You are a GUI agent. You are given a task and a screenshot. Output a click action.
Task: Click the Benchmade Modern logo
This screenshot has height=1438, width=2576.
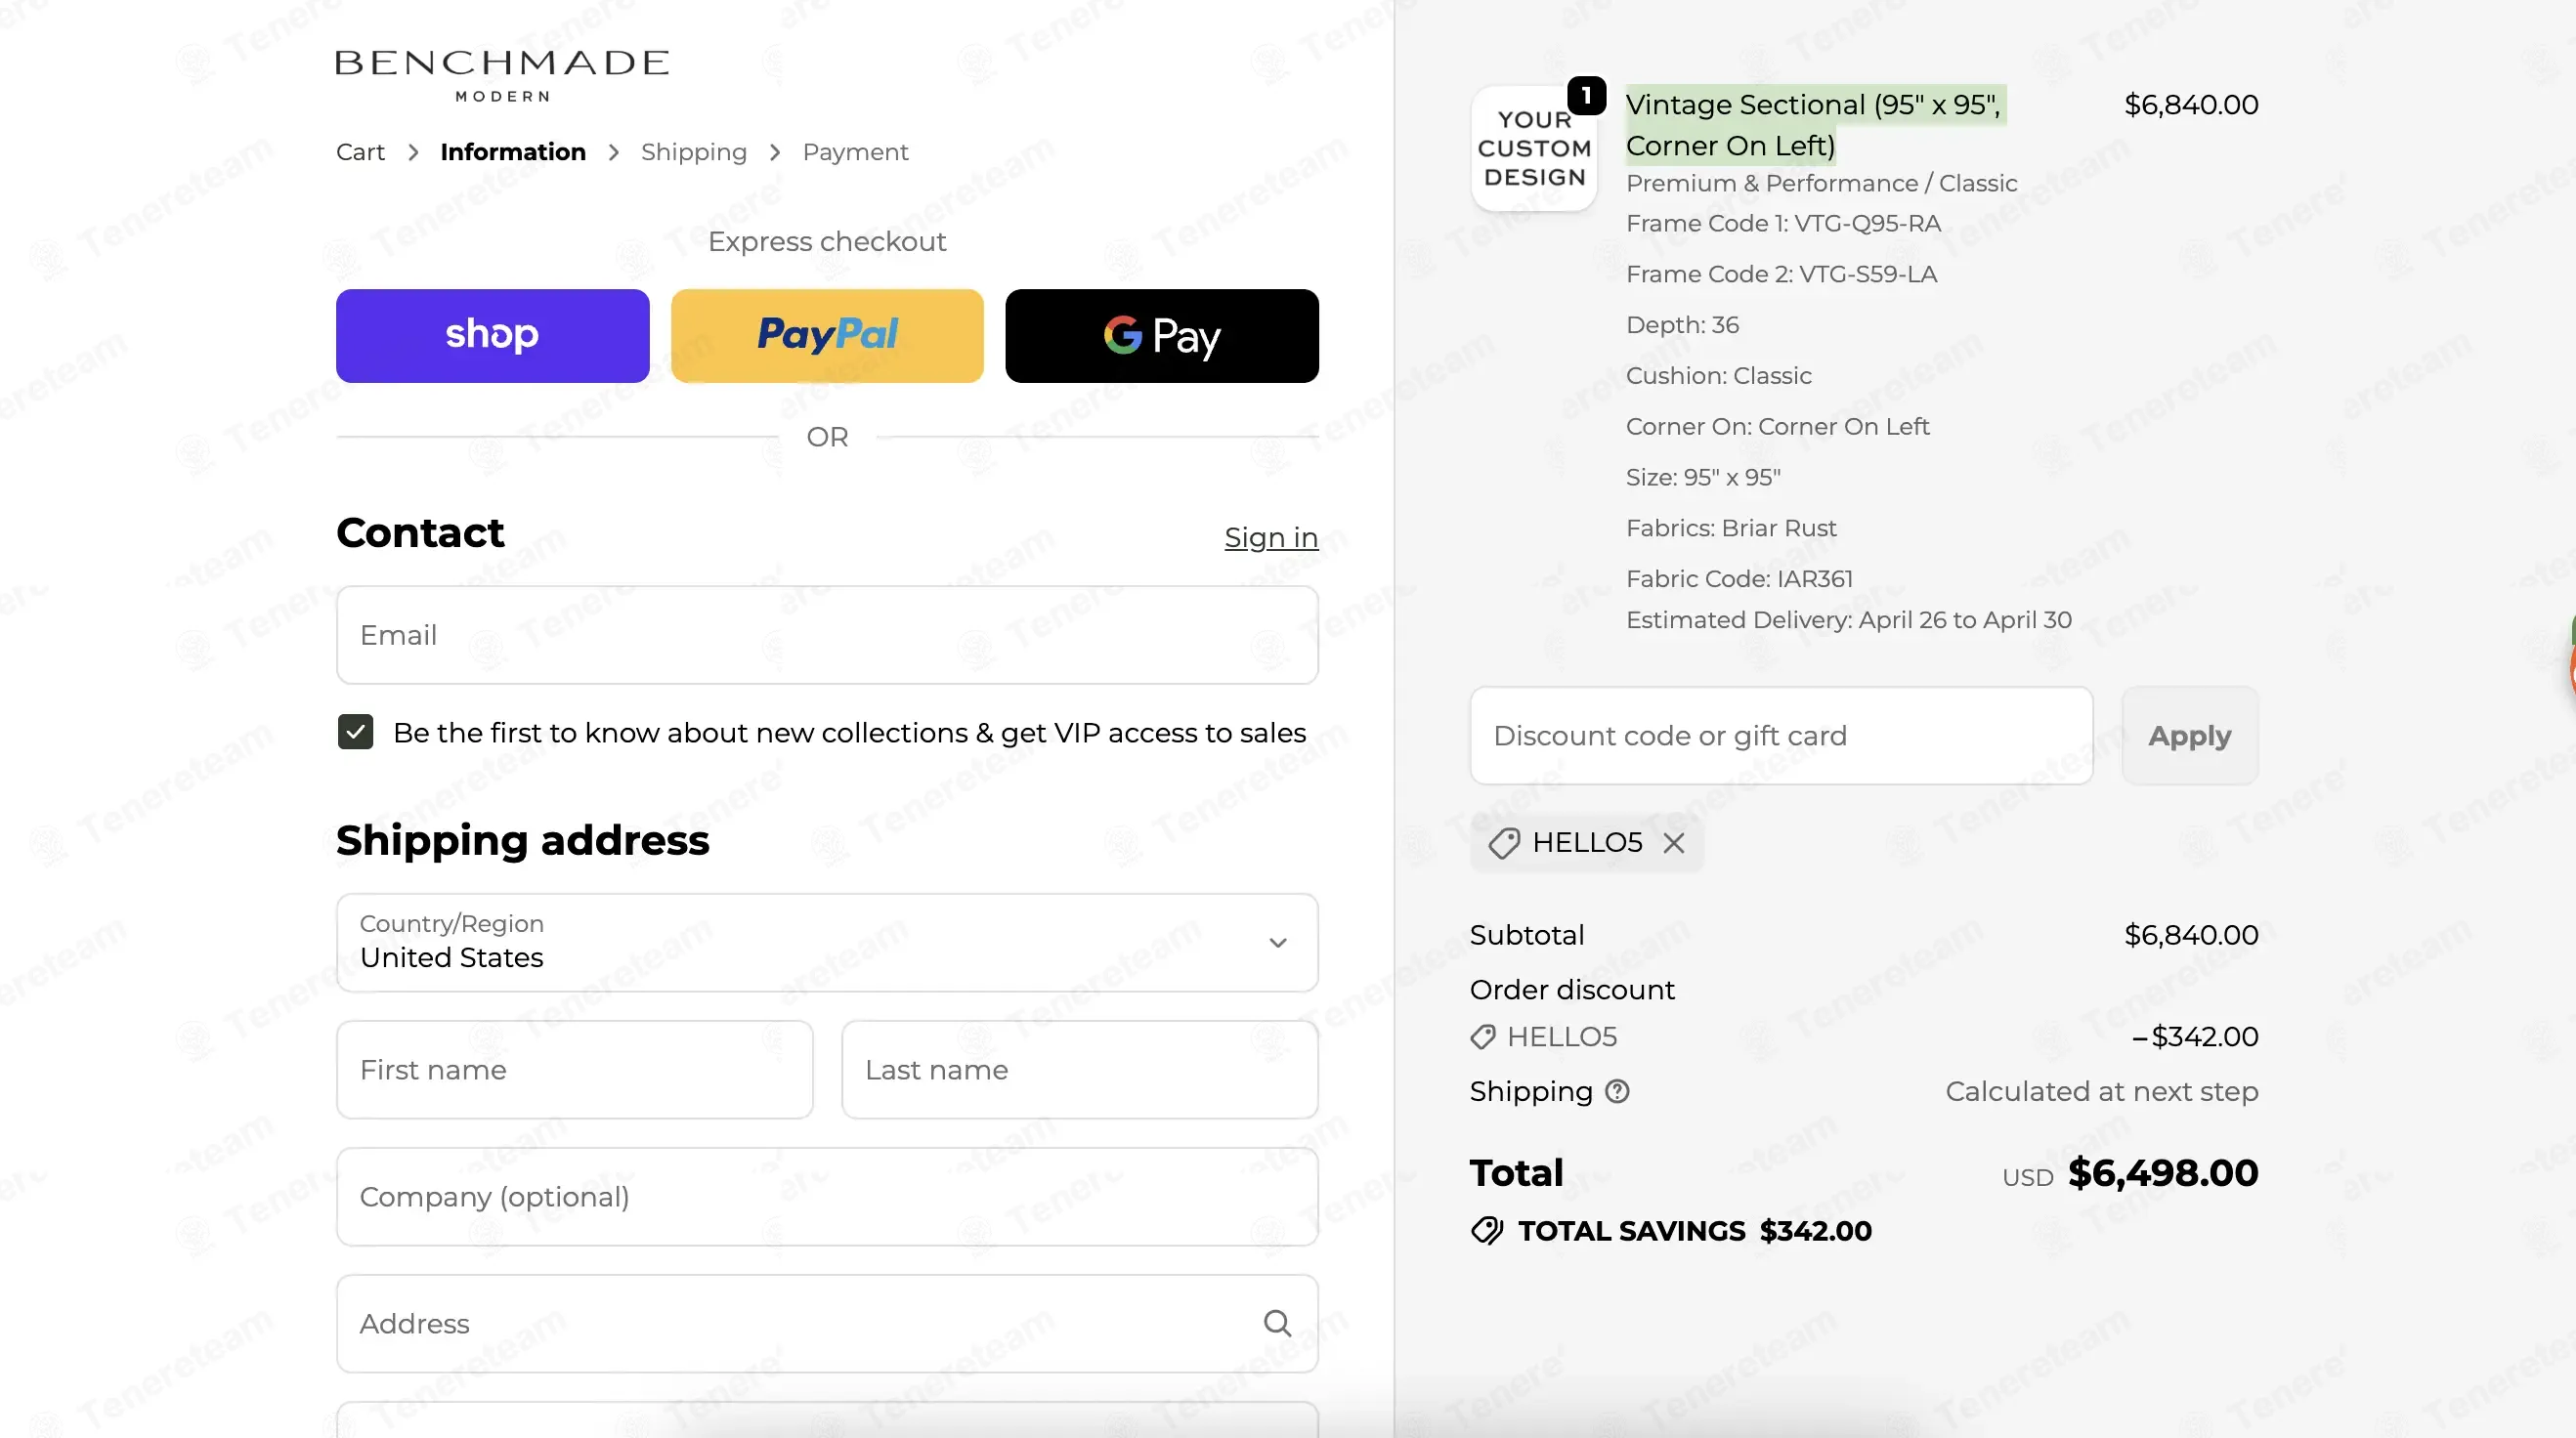[x=502, y=75]
